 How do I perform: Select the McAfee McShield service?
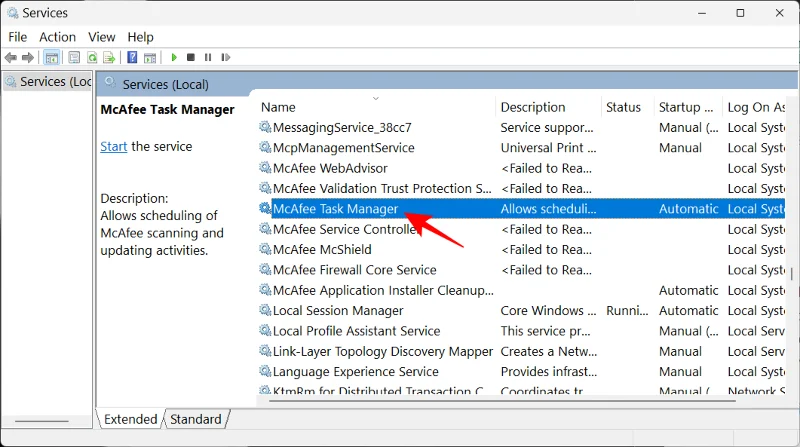[x=521, y=250]
